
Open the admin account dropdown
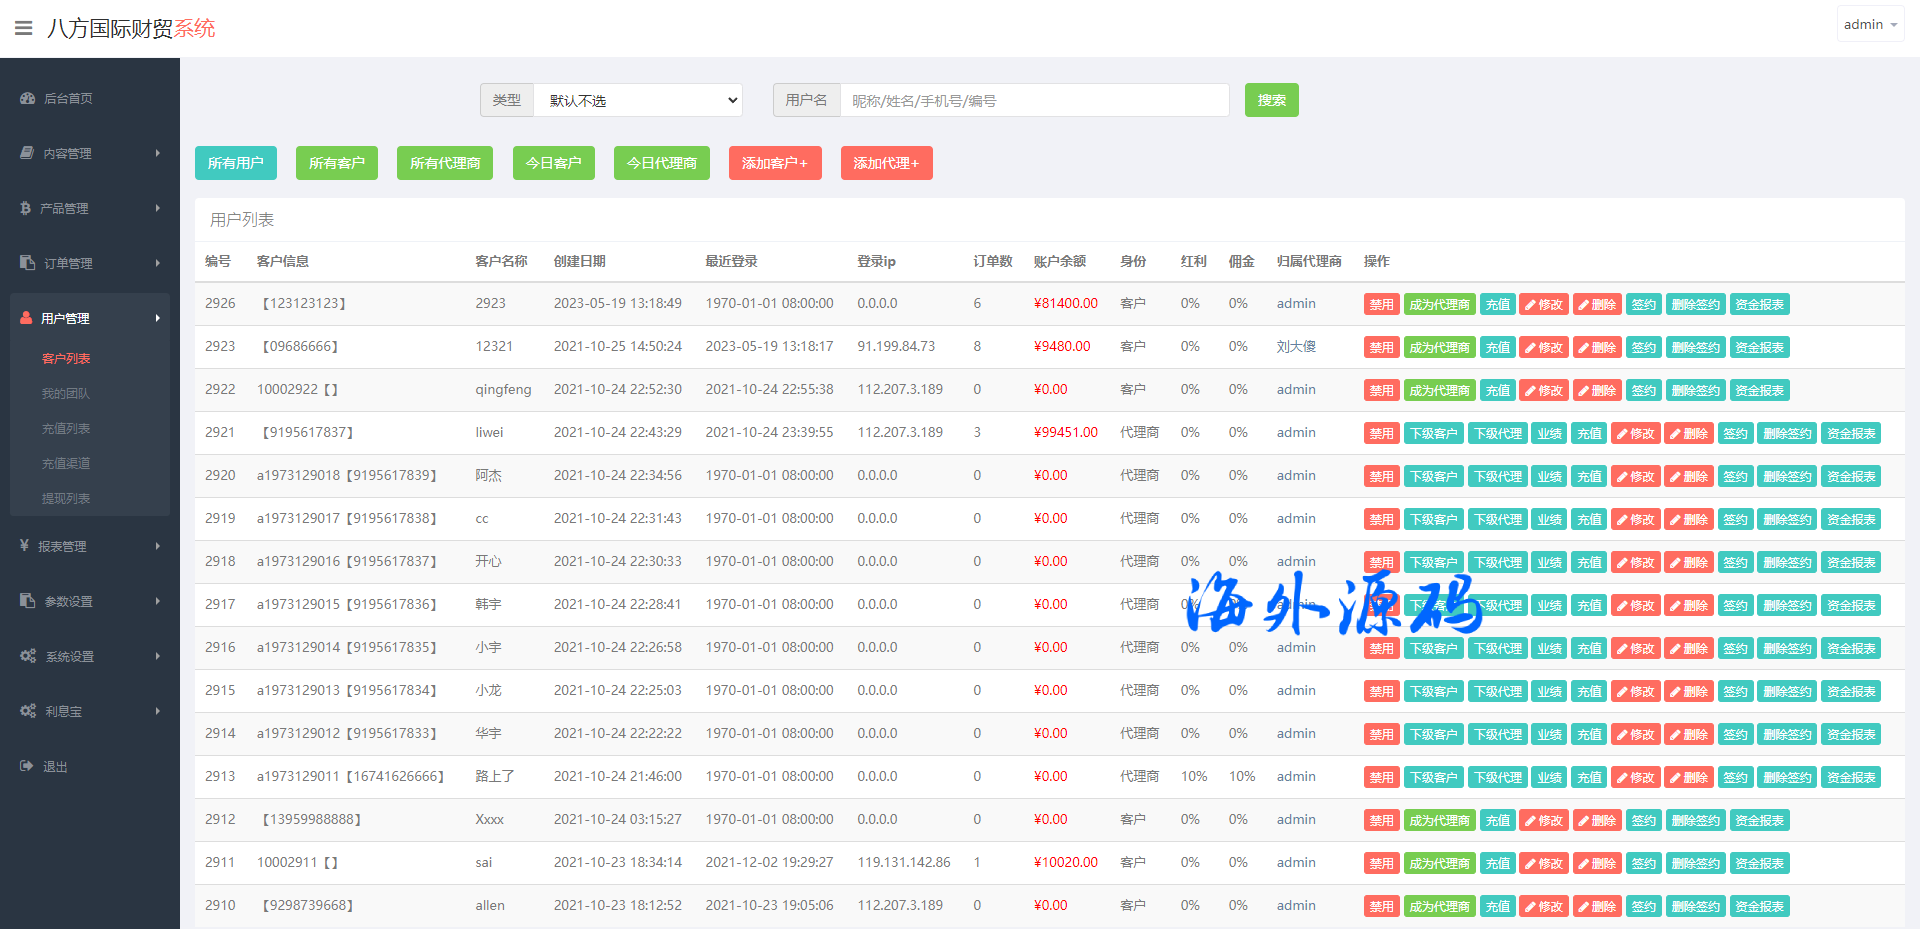[x=1869, y=24]
